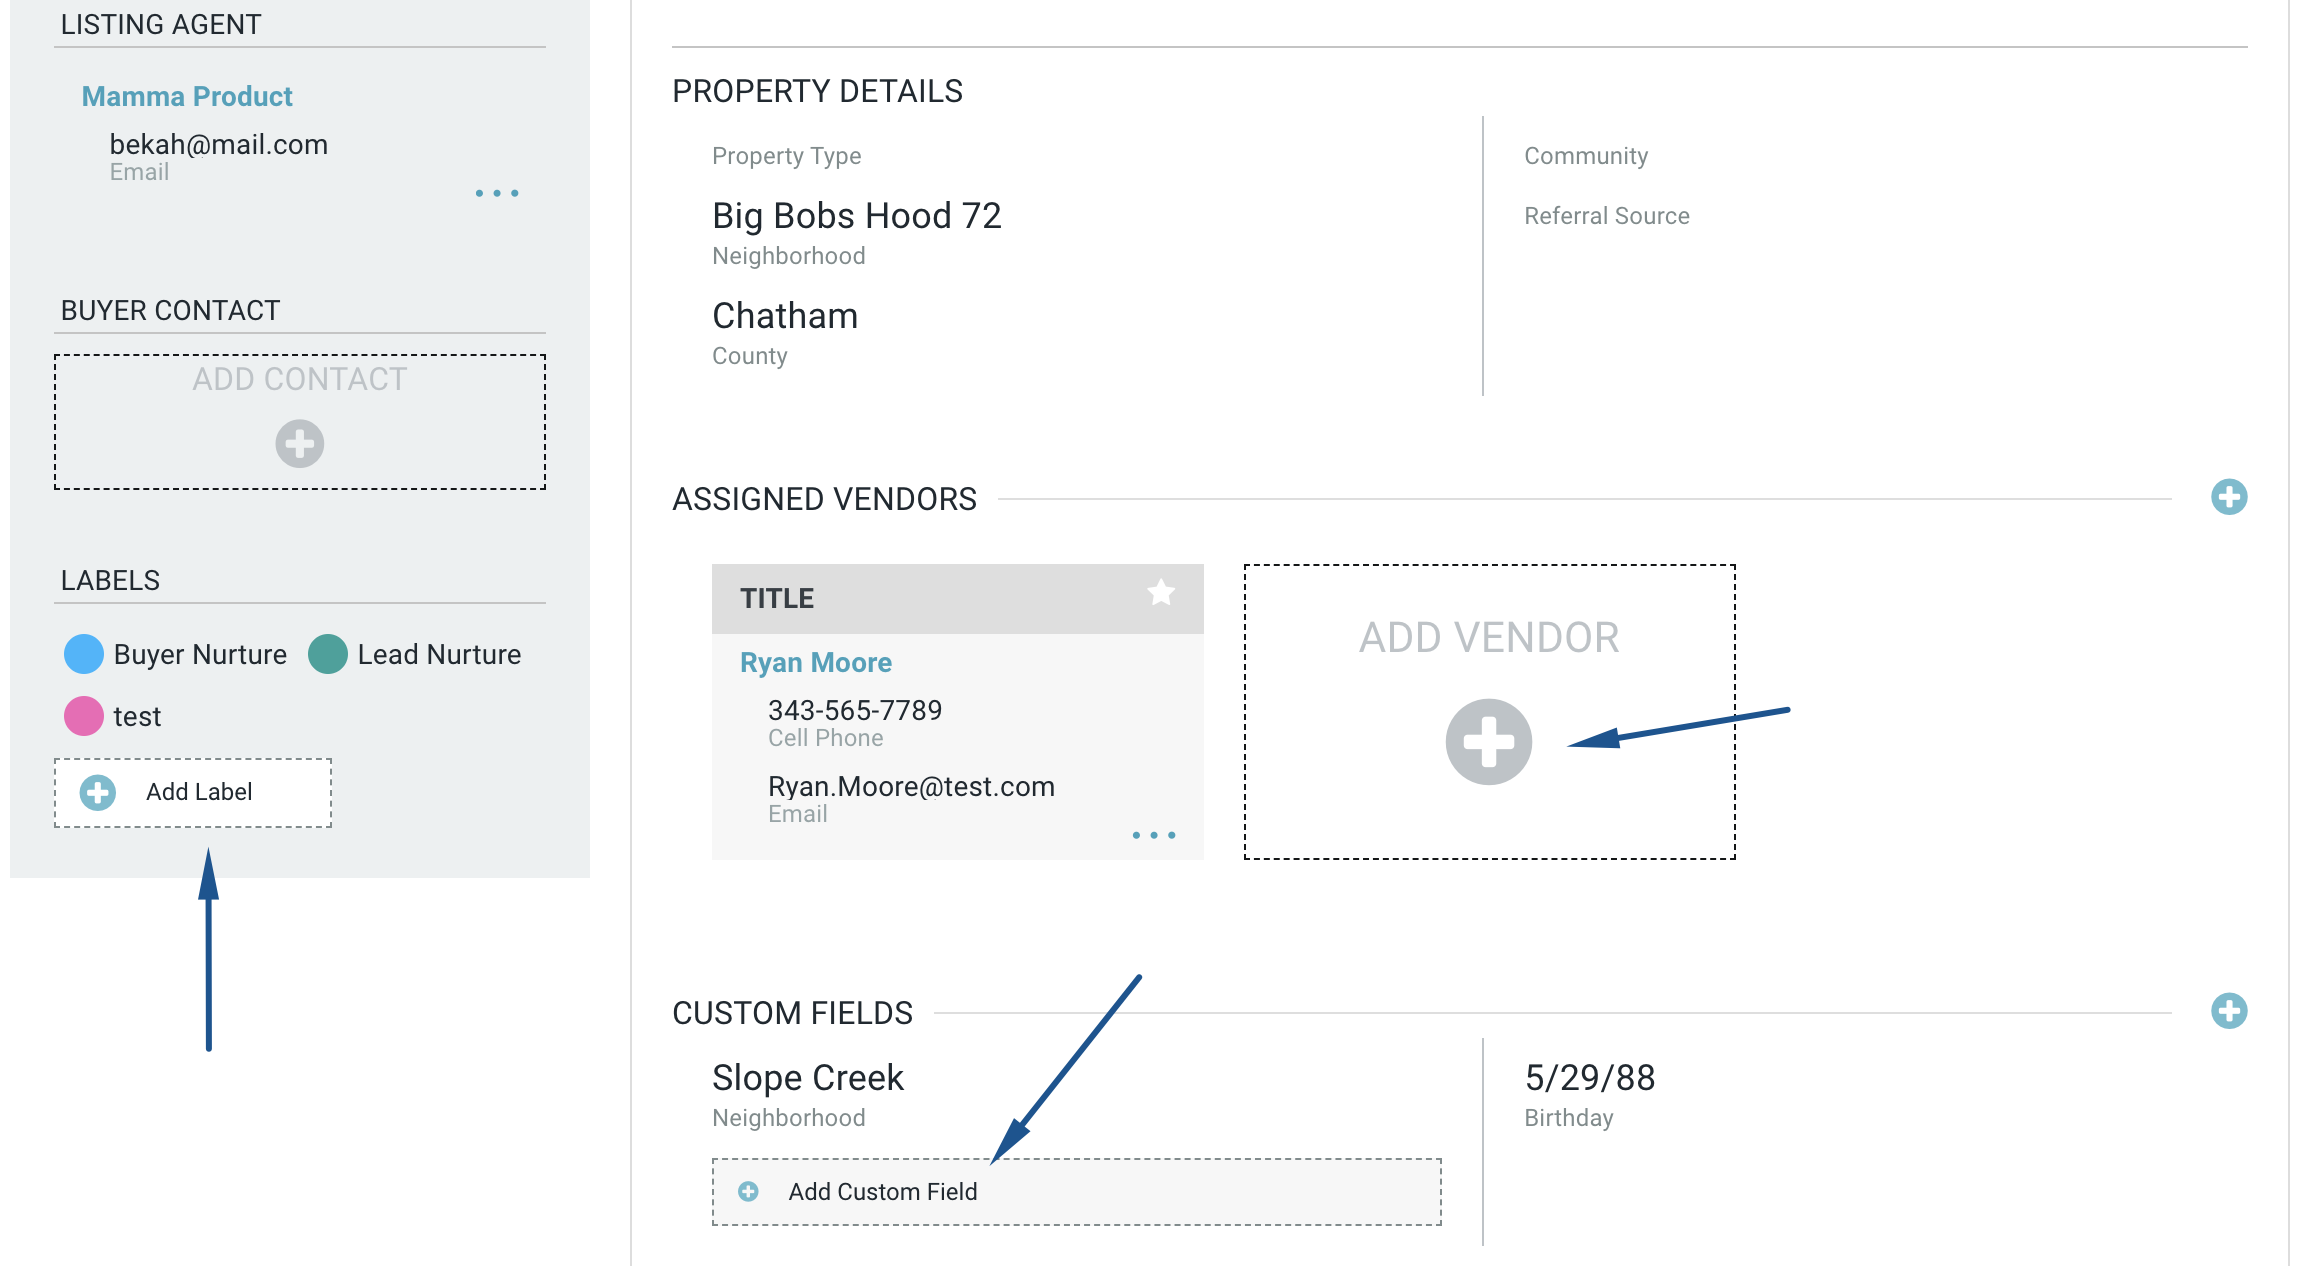2304x1266 pixels.
Task: Select the teal Lead Nurture color dot
Action: 328,654
